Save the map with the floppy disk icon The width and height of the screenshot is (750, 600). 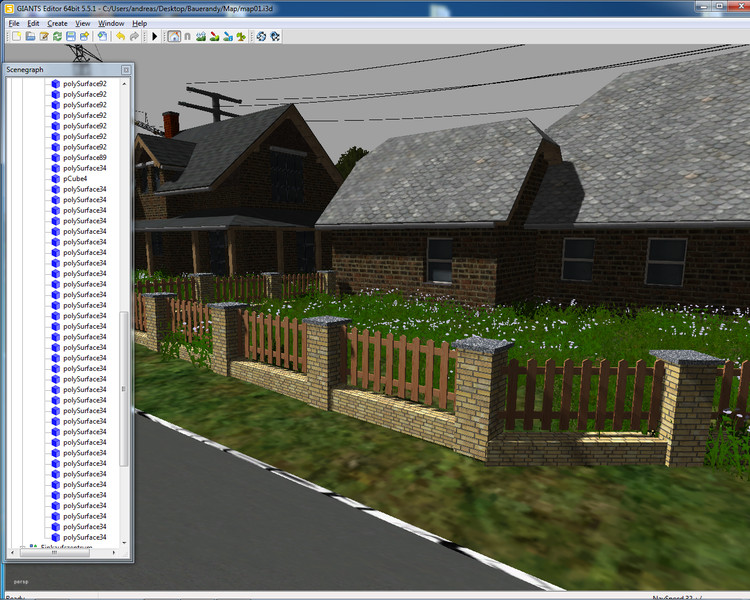(x=70, y=36)
